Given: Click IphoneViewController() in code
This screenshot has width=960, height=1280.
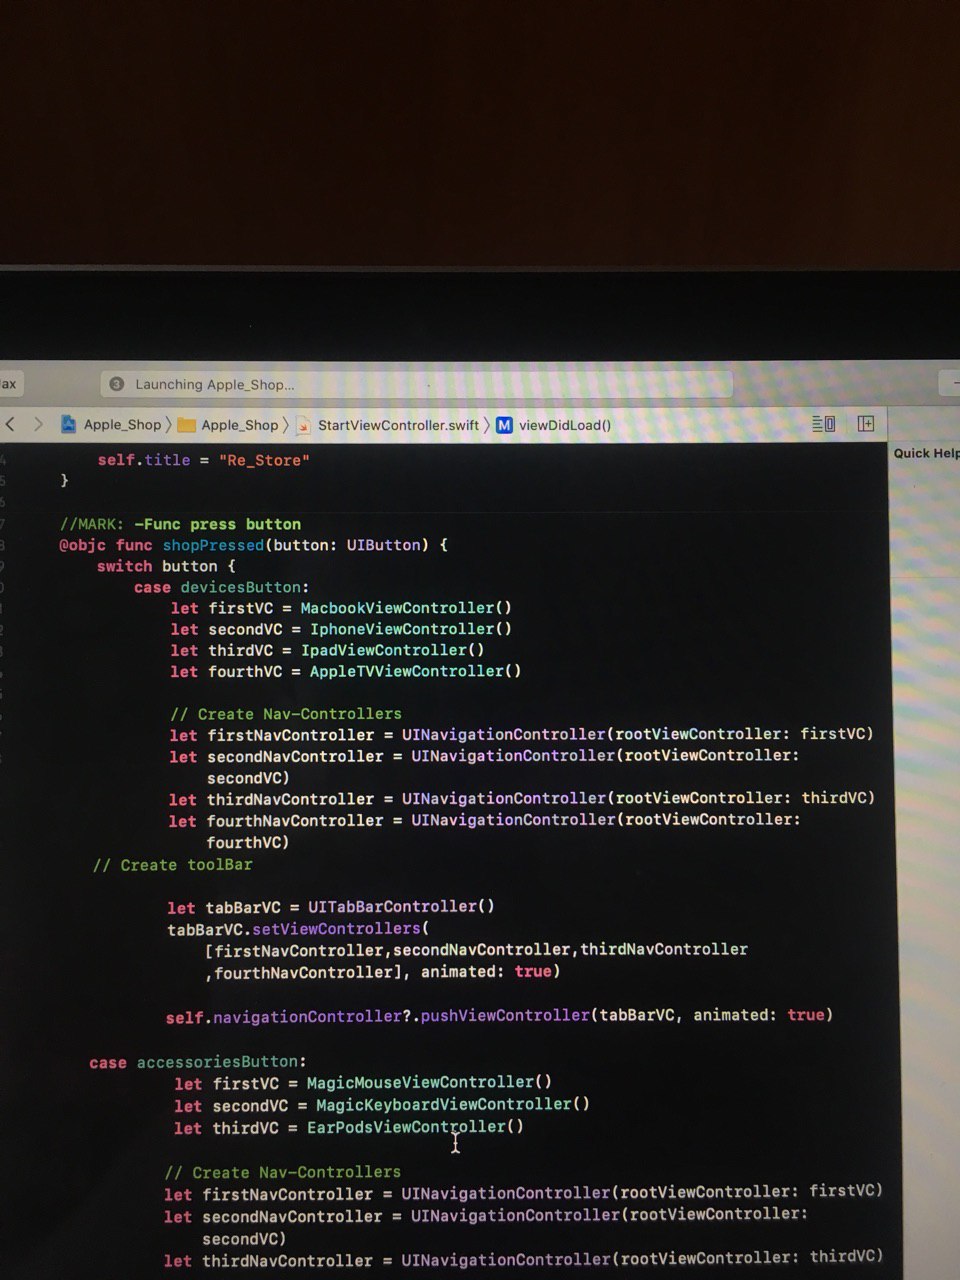Looking at the screenshot, I should (x=410, y=629).
